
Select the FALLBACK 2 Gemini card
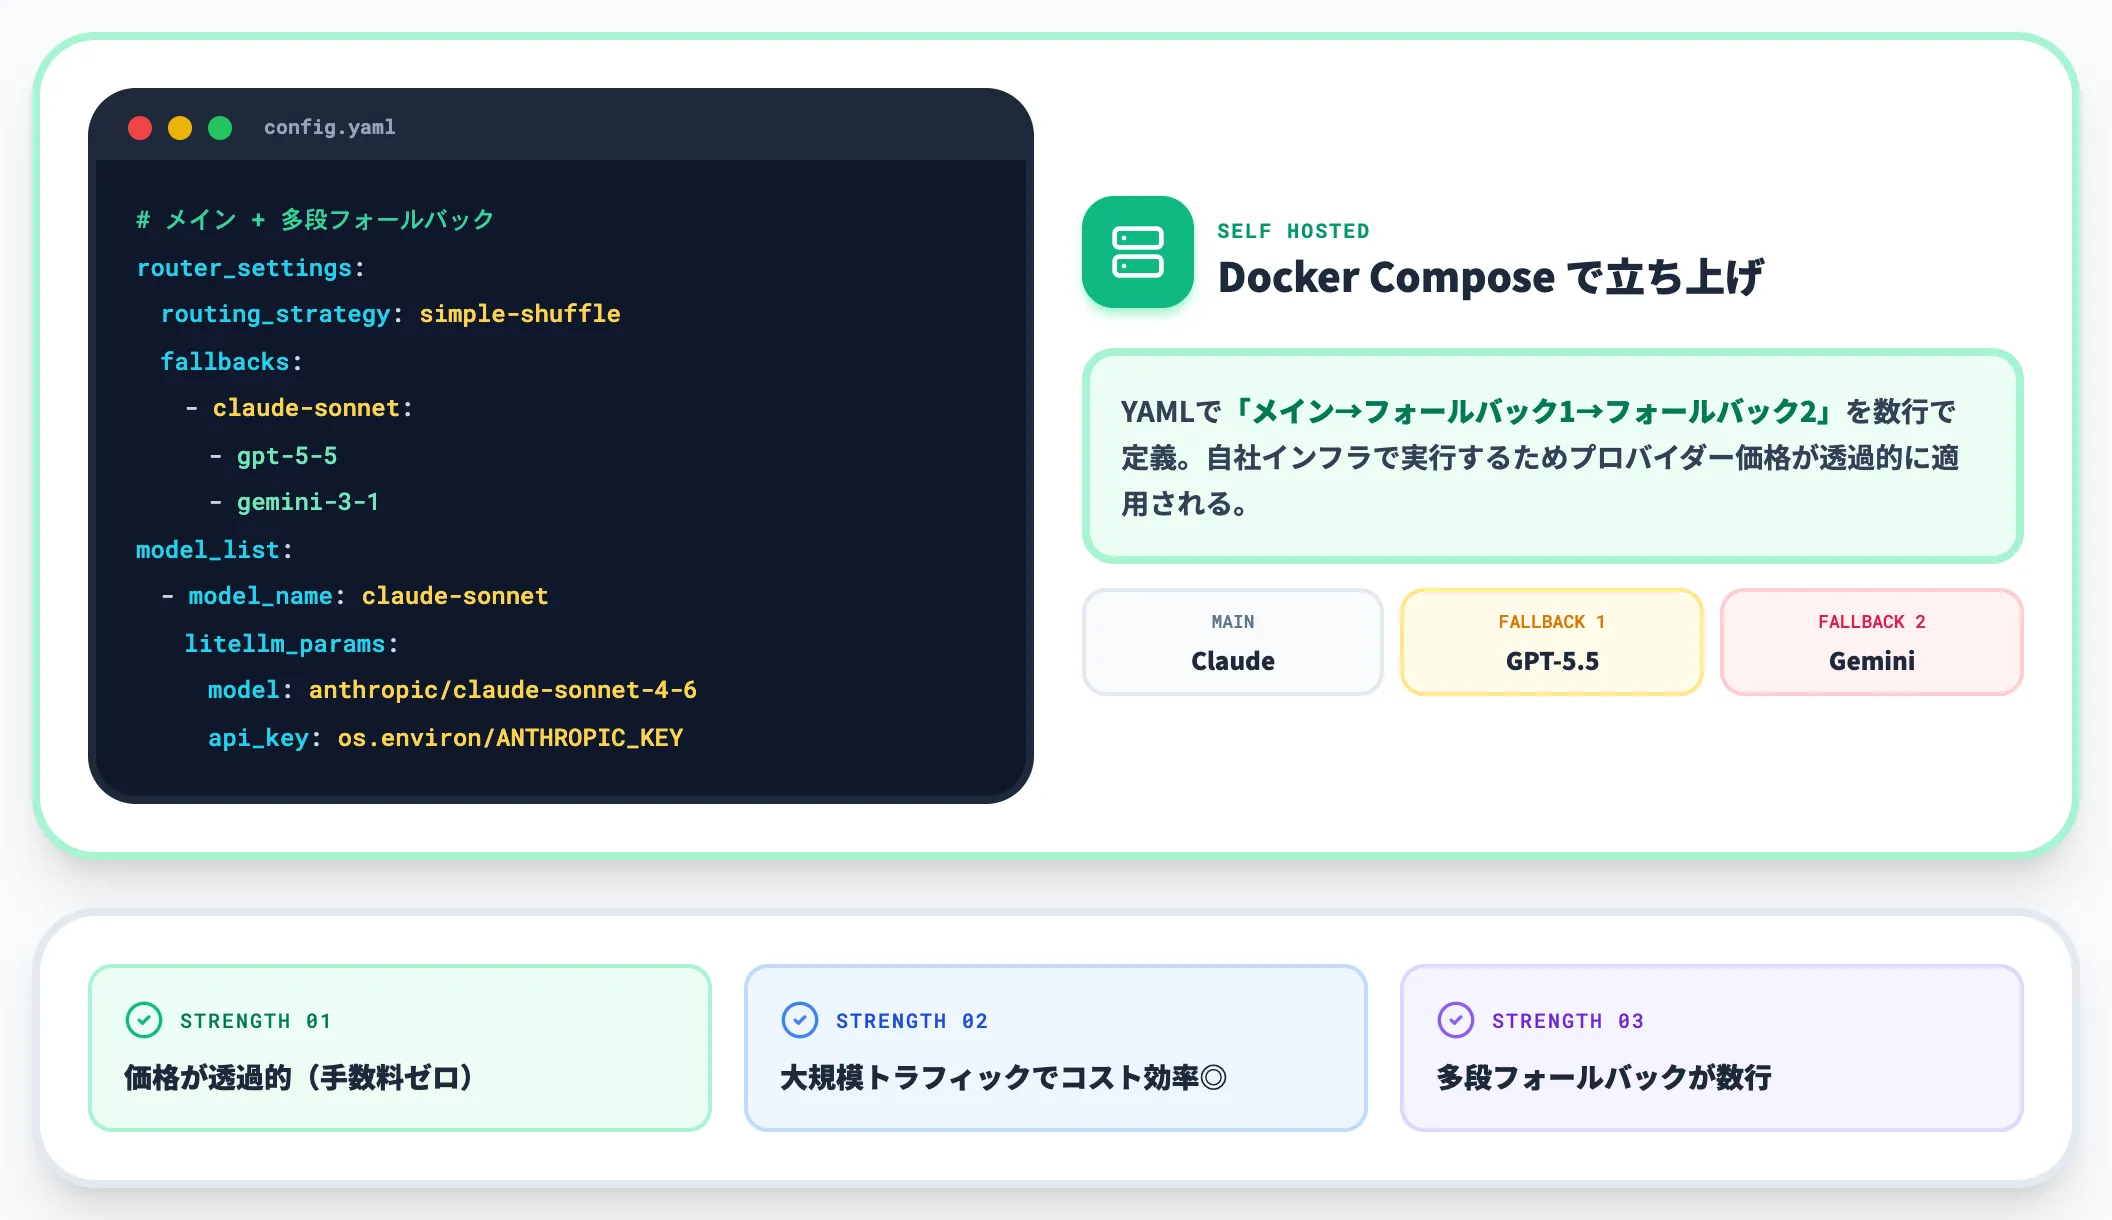[x=1872, y=642]
